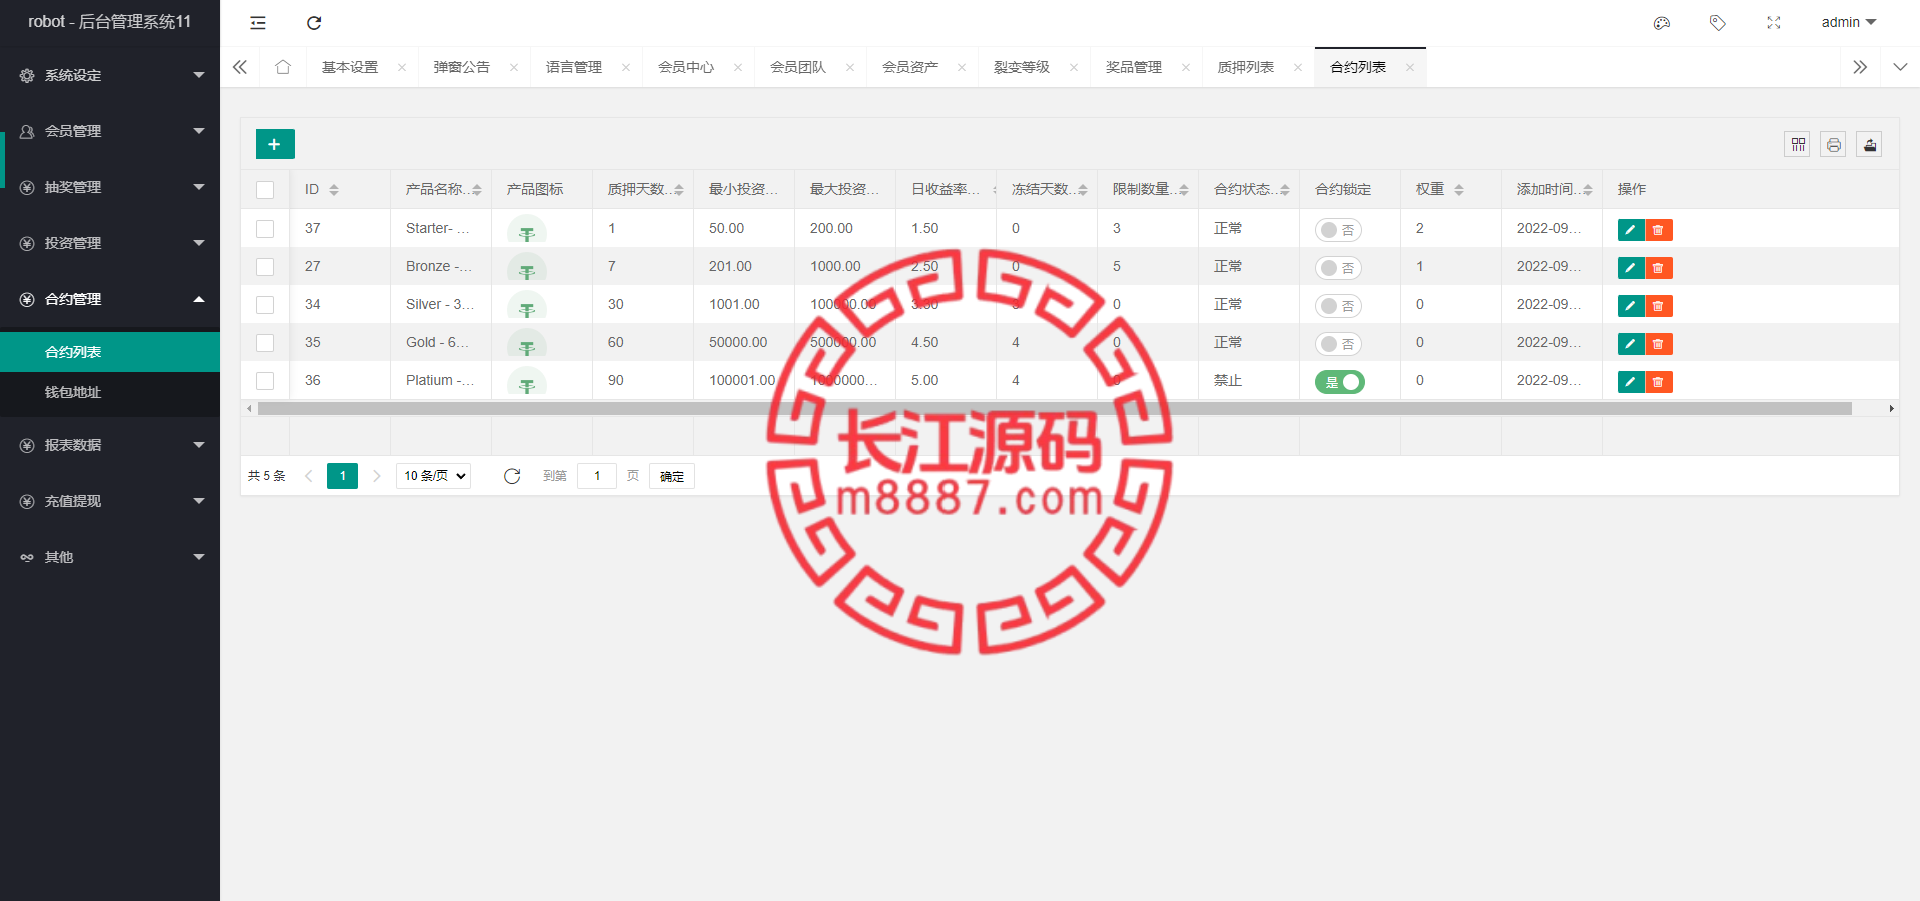
Task: Open column filter grid icon
Action: [1798, 144]
